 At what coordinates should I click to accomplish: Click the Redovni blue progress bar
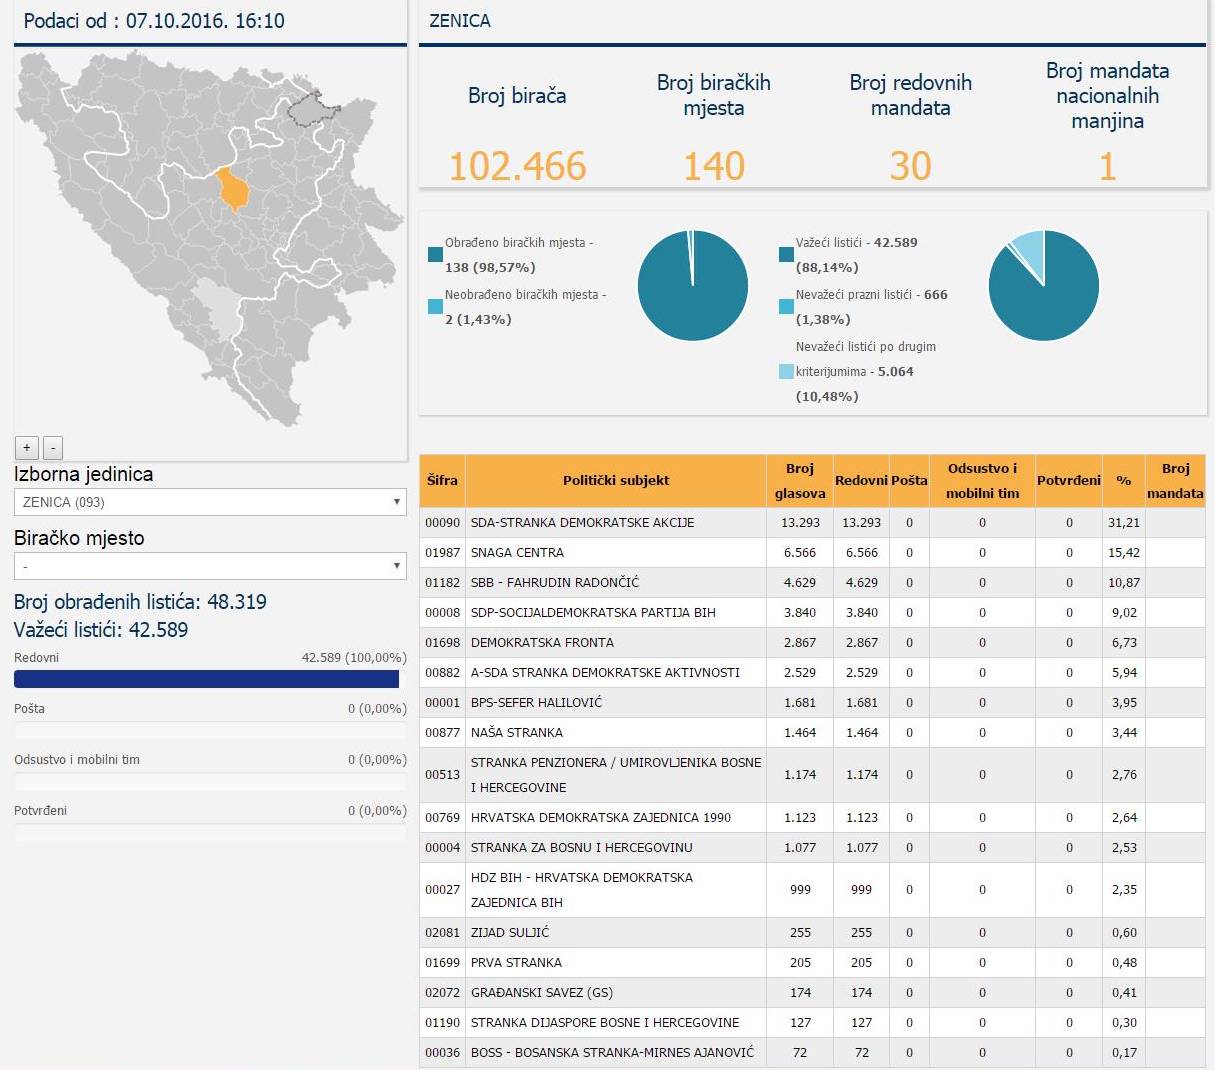click(206, 680)
